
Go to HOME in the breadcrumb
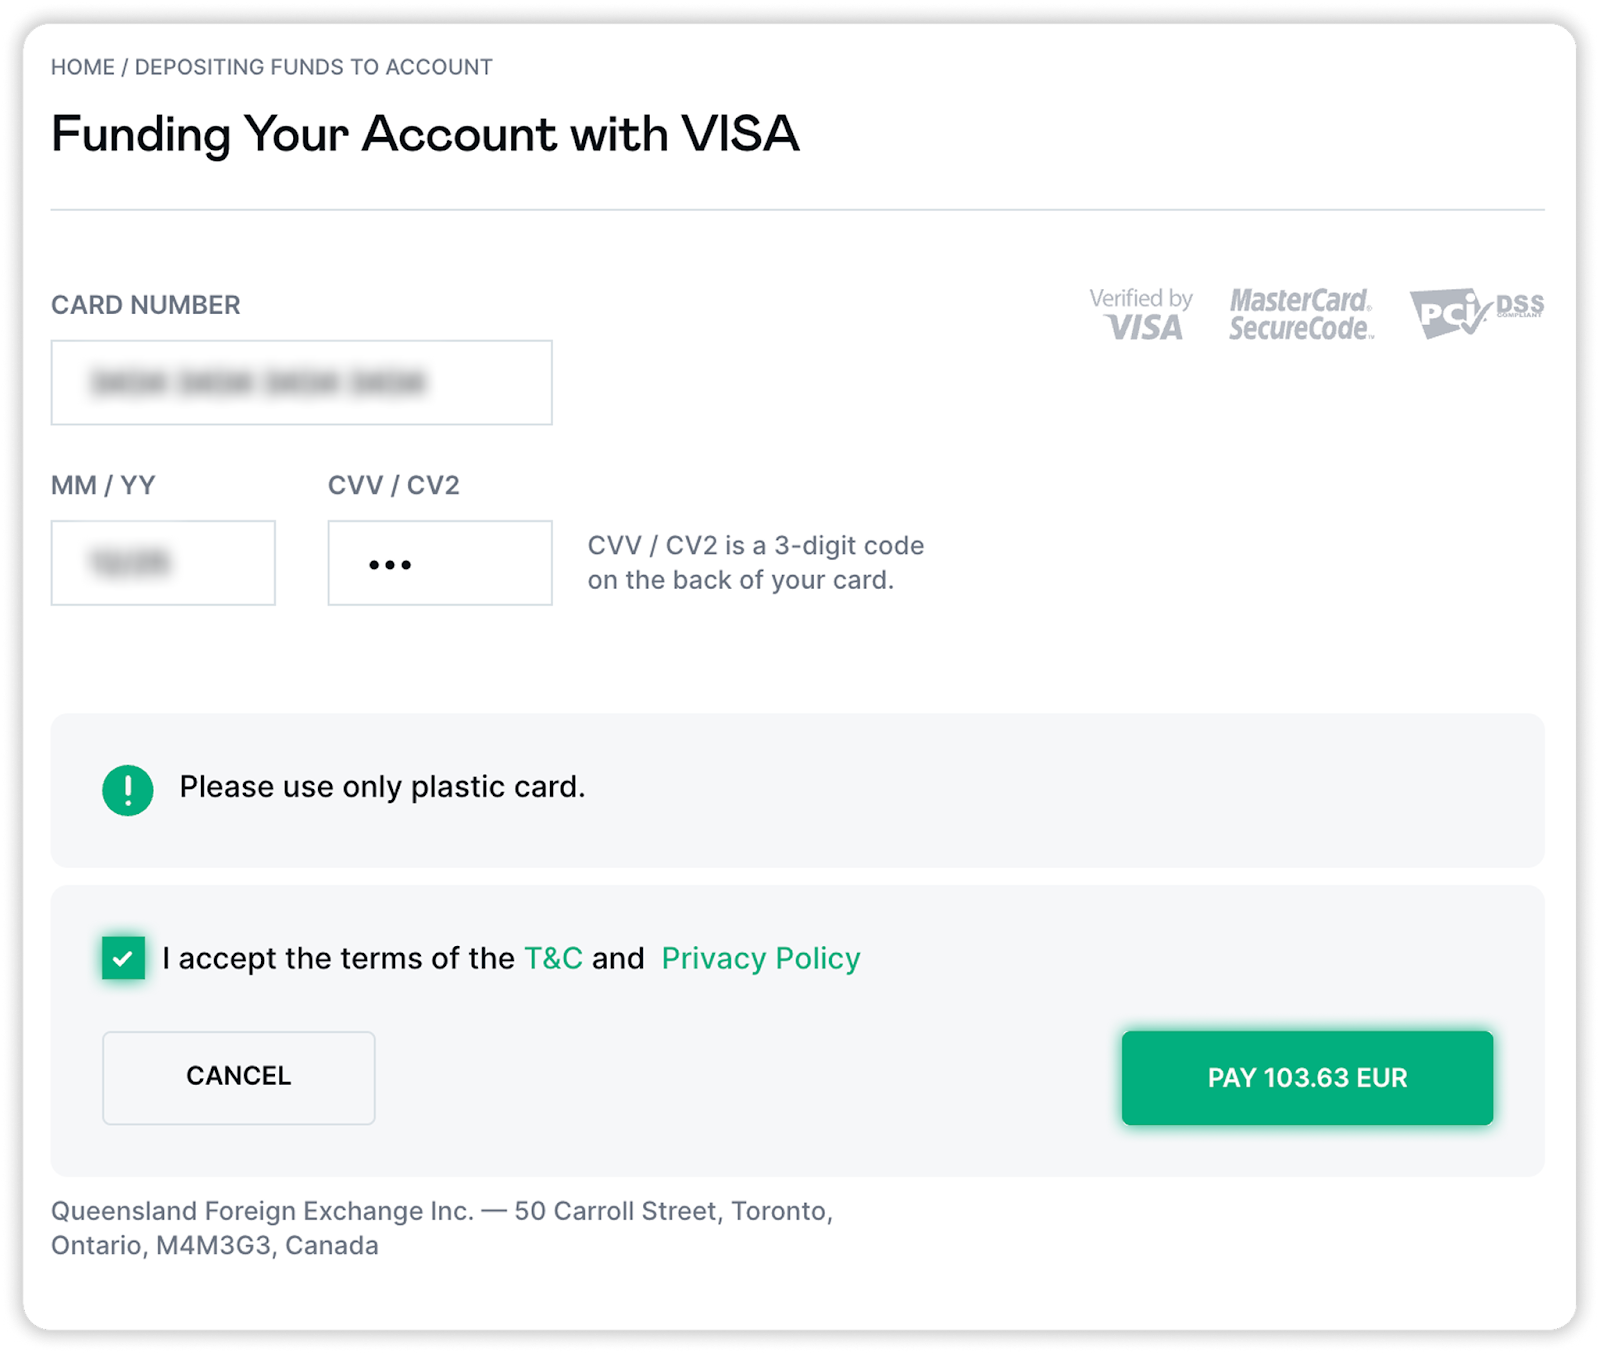coord(83,67)
